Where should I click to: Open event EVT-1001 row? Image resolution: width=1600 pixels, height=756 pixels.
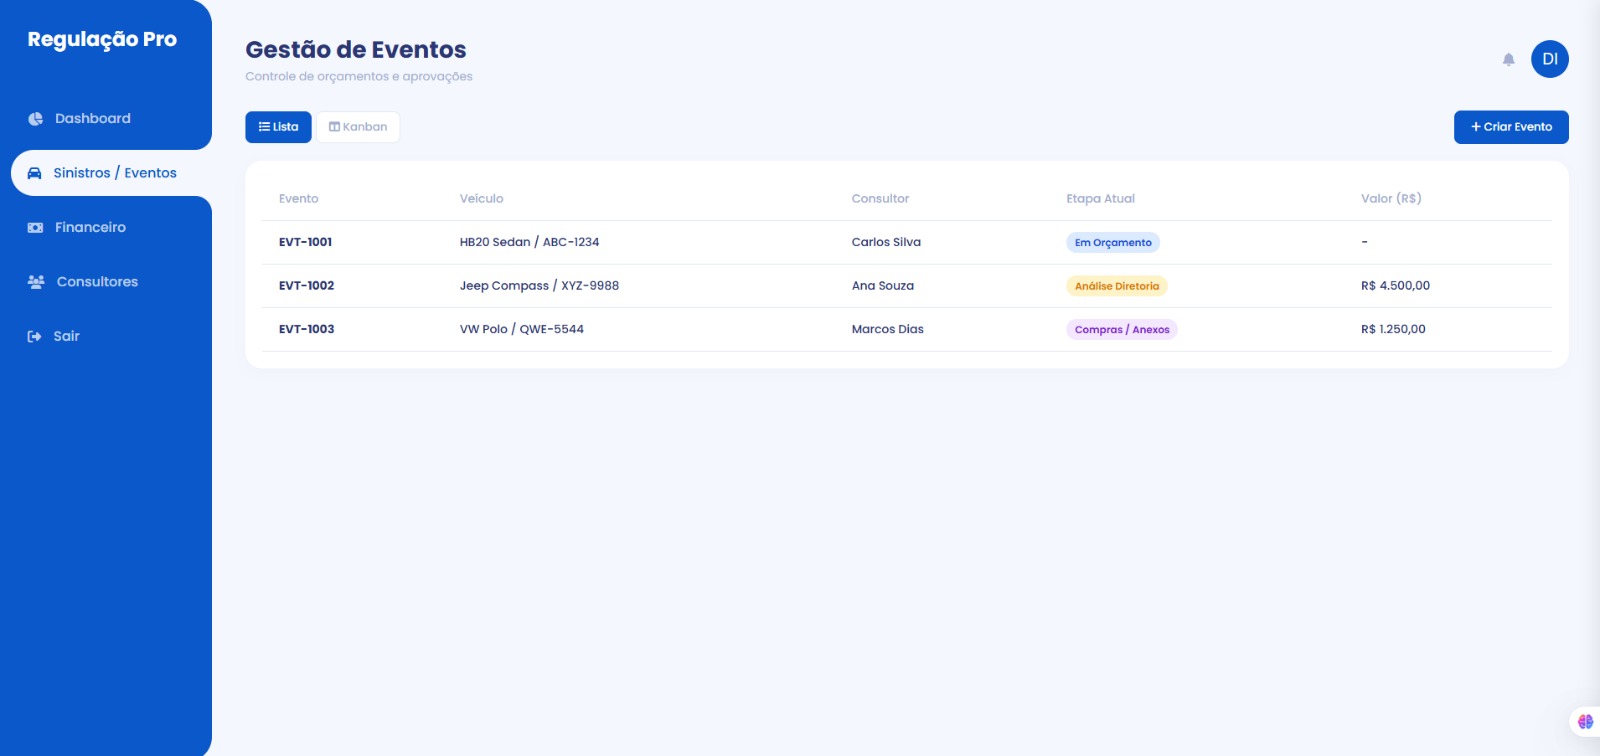[x=305, y=242]
